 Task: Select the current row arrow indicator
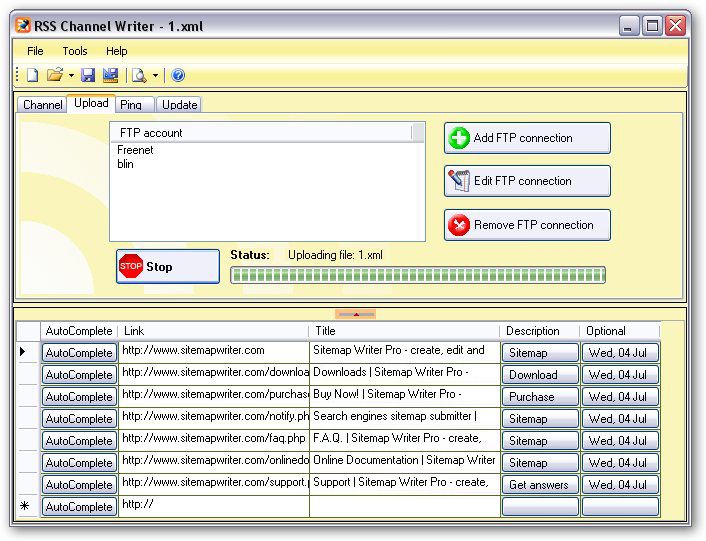[x=28, y=352]
